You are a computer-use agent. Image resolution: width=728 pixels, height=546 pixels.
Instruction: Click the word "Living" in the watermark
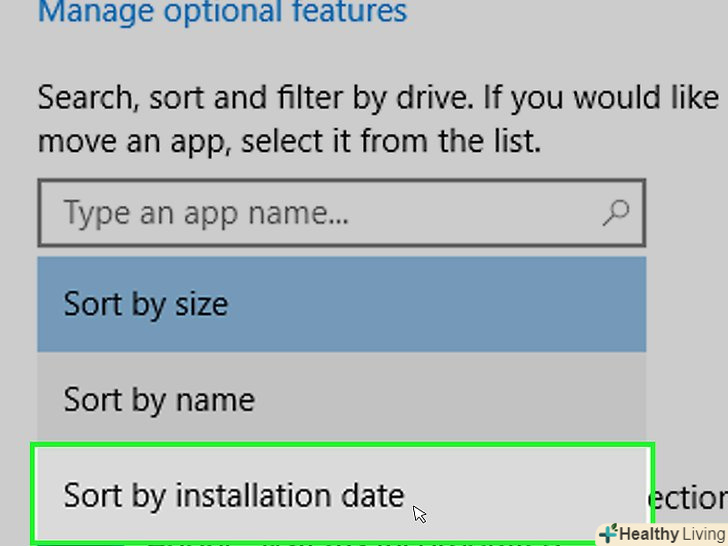(703, 534)
